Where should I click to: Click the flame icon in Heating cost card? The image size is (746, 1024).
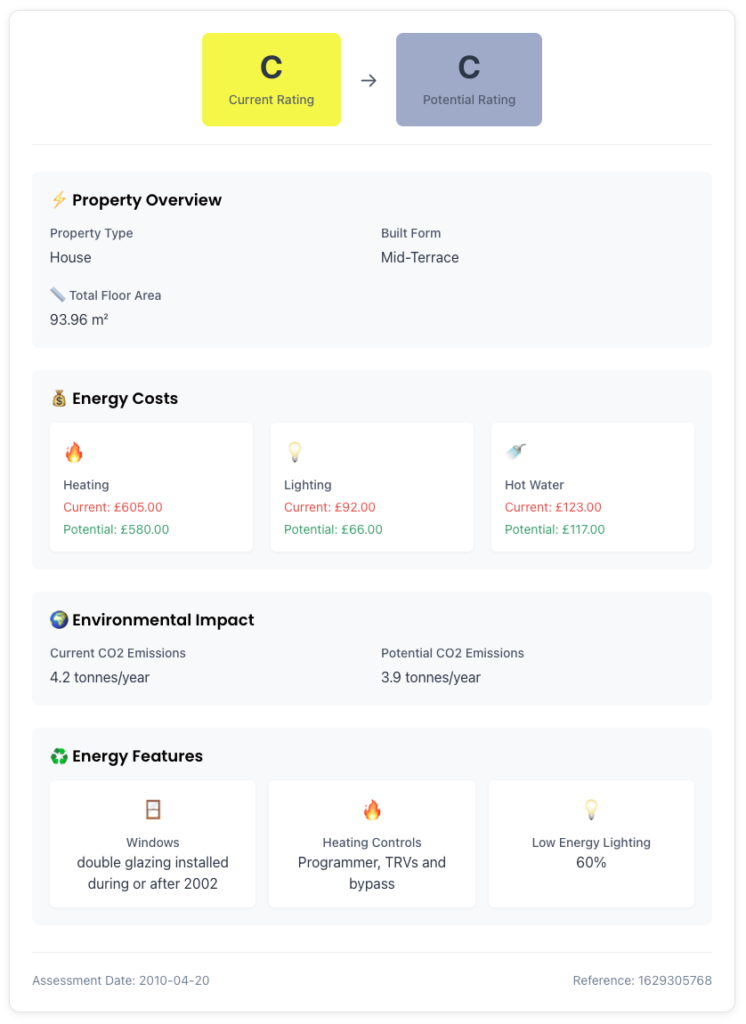(x=74, y=453)
